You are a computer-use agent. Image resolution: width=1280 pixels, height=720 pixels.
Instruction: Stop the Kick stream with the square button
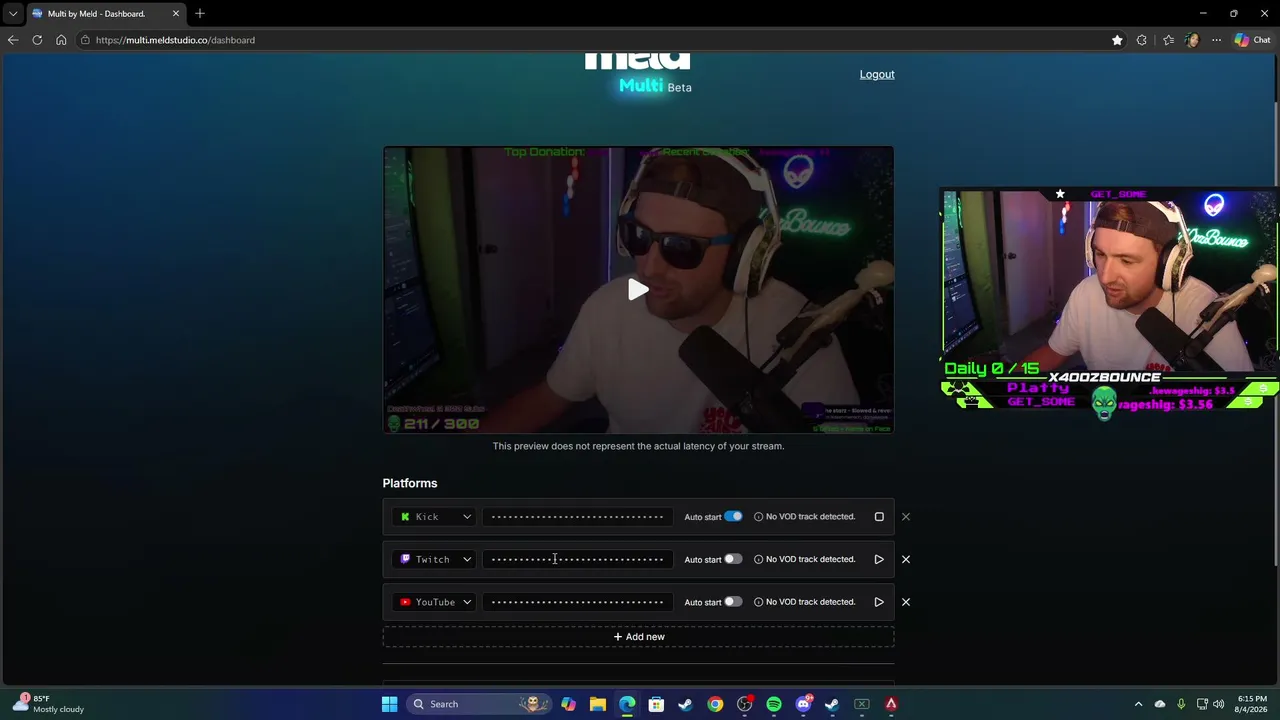click(879, 517)
